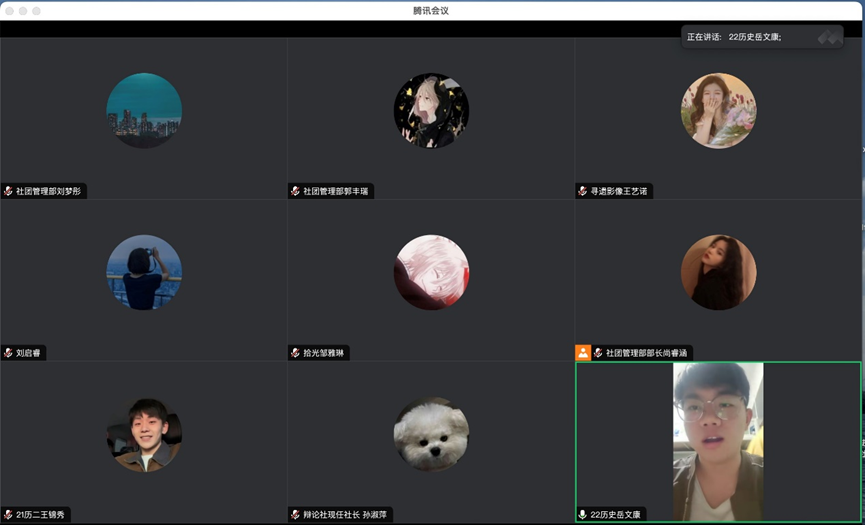This screenshot has height=525, width=865.
Task: Click muted mic icon beside 21历二王锦秀
Action: pyautogui.click(x=8, y=515)
